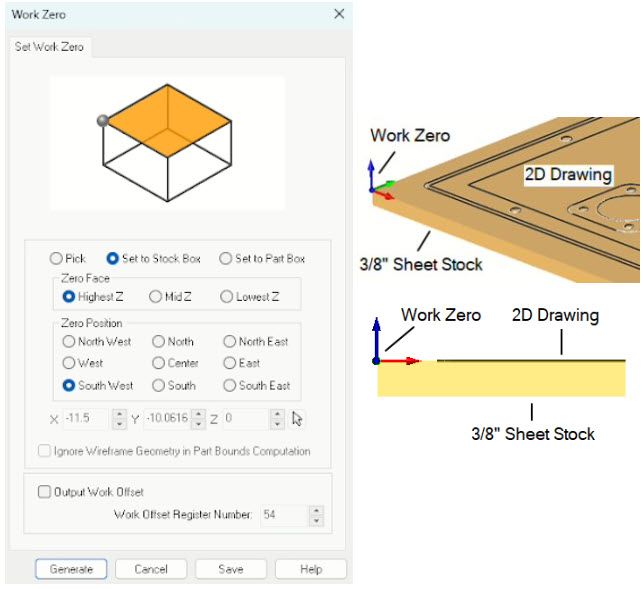Open the Set Work Zero tab
This screenshot has width=644, height=589.
click(49, 47)
